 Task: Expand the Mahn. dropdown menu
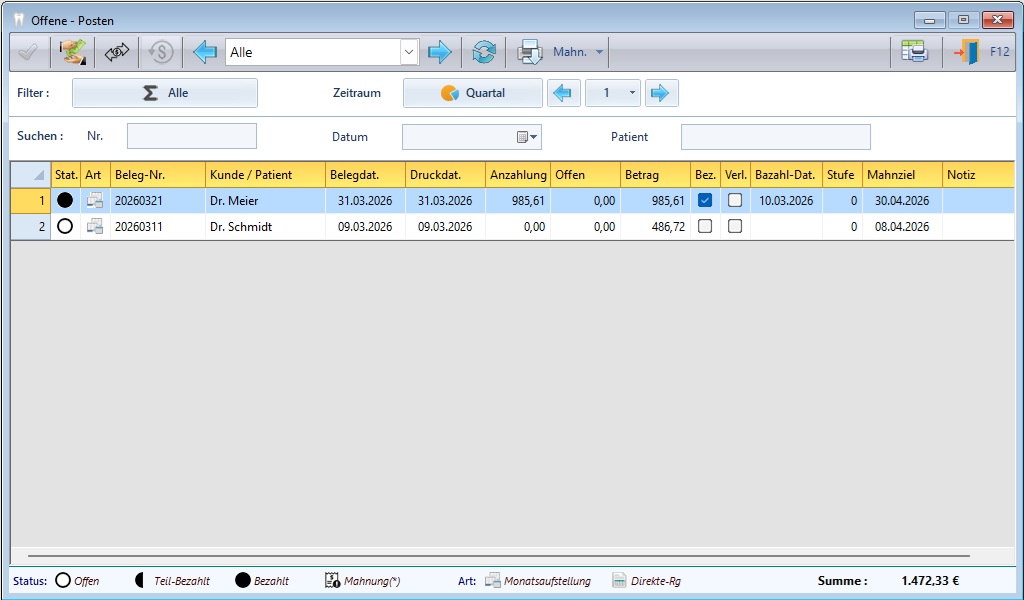(599, 52)
